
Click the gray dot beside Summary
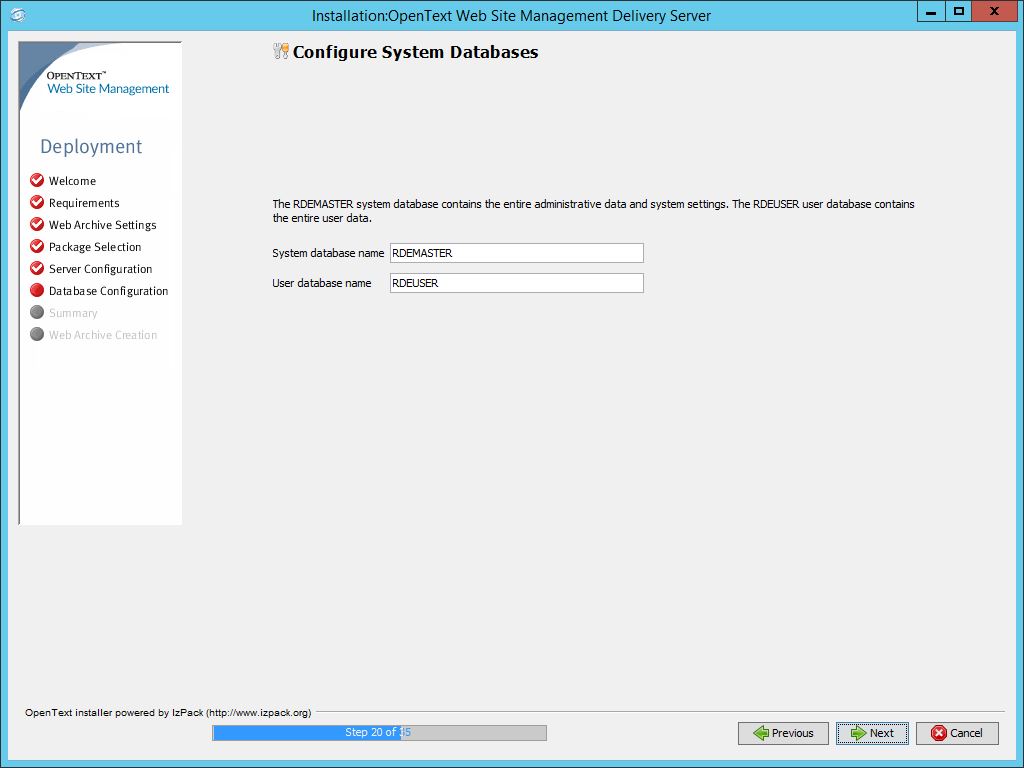pyautogui.click(x=37, y=312)
